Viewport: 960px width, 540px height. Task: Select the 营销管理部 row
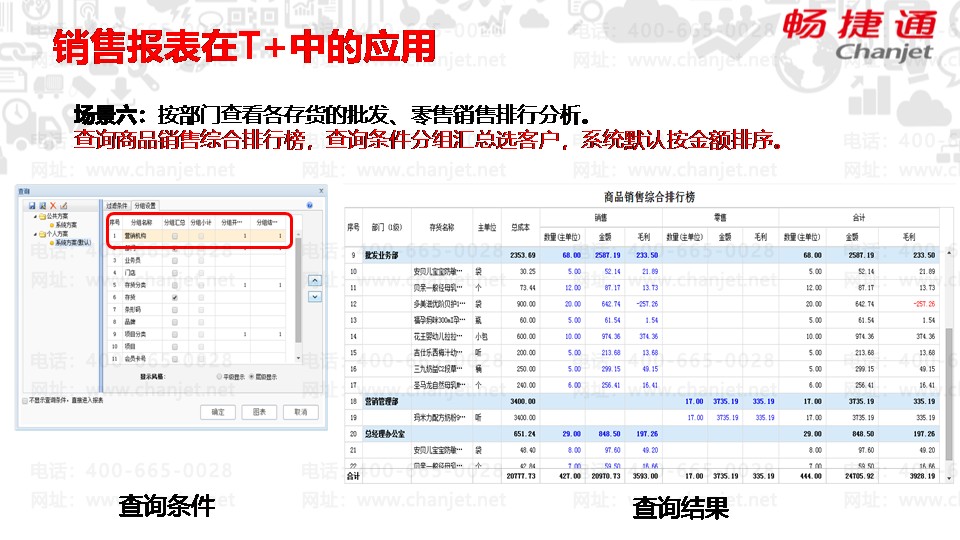[643, 402]
